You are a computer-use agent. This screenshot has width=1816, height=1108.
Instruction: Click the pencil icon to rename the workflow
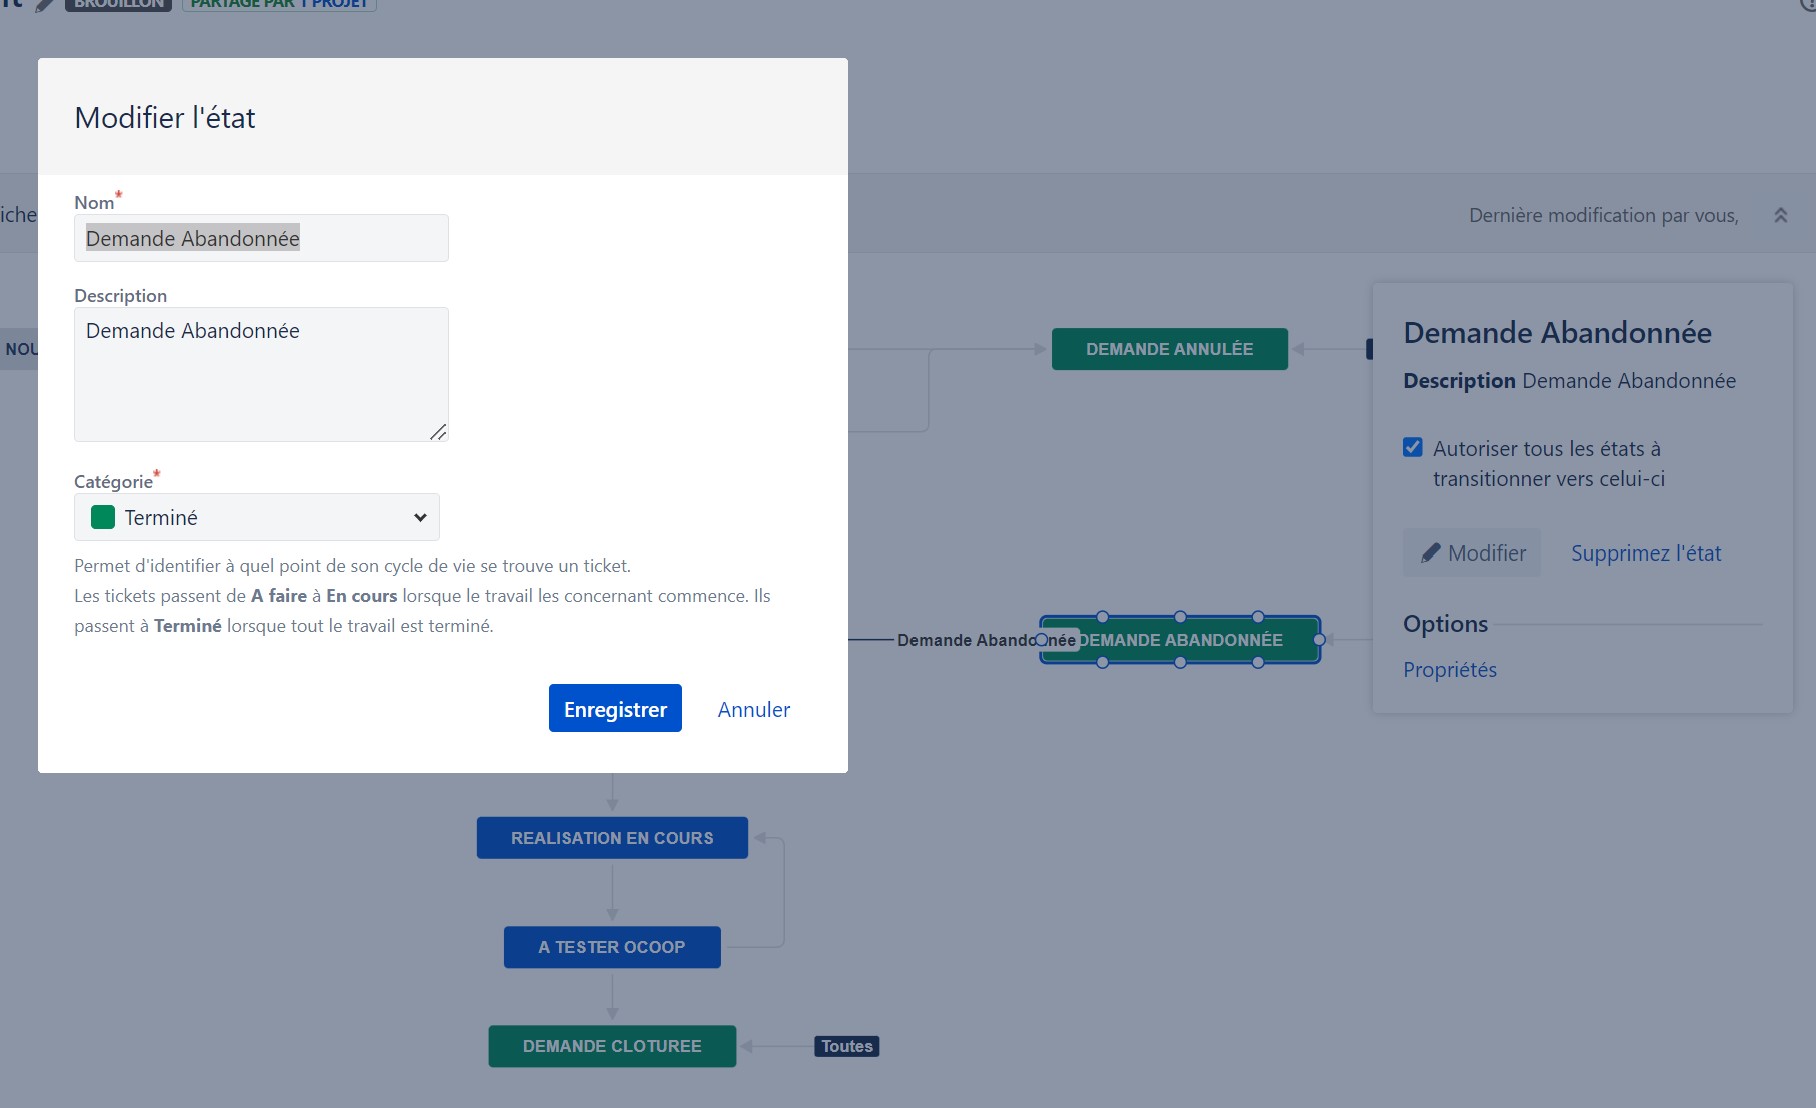click(x=42, y=5)
